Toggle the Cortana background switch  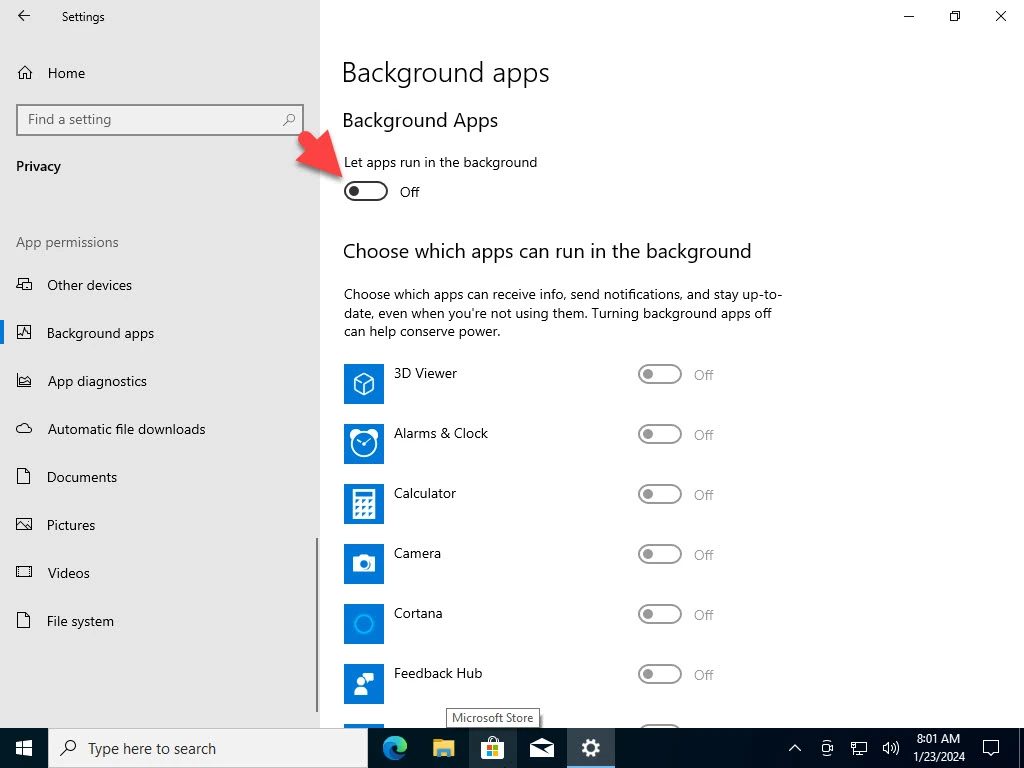pyautogui.click(x=660, y=615)
